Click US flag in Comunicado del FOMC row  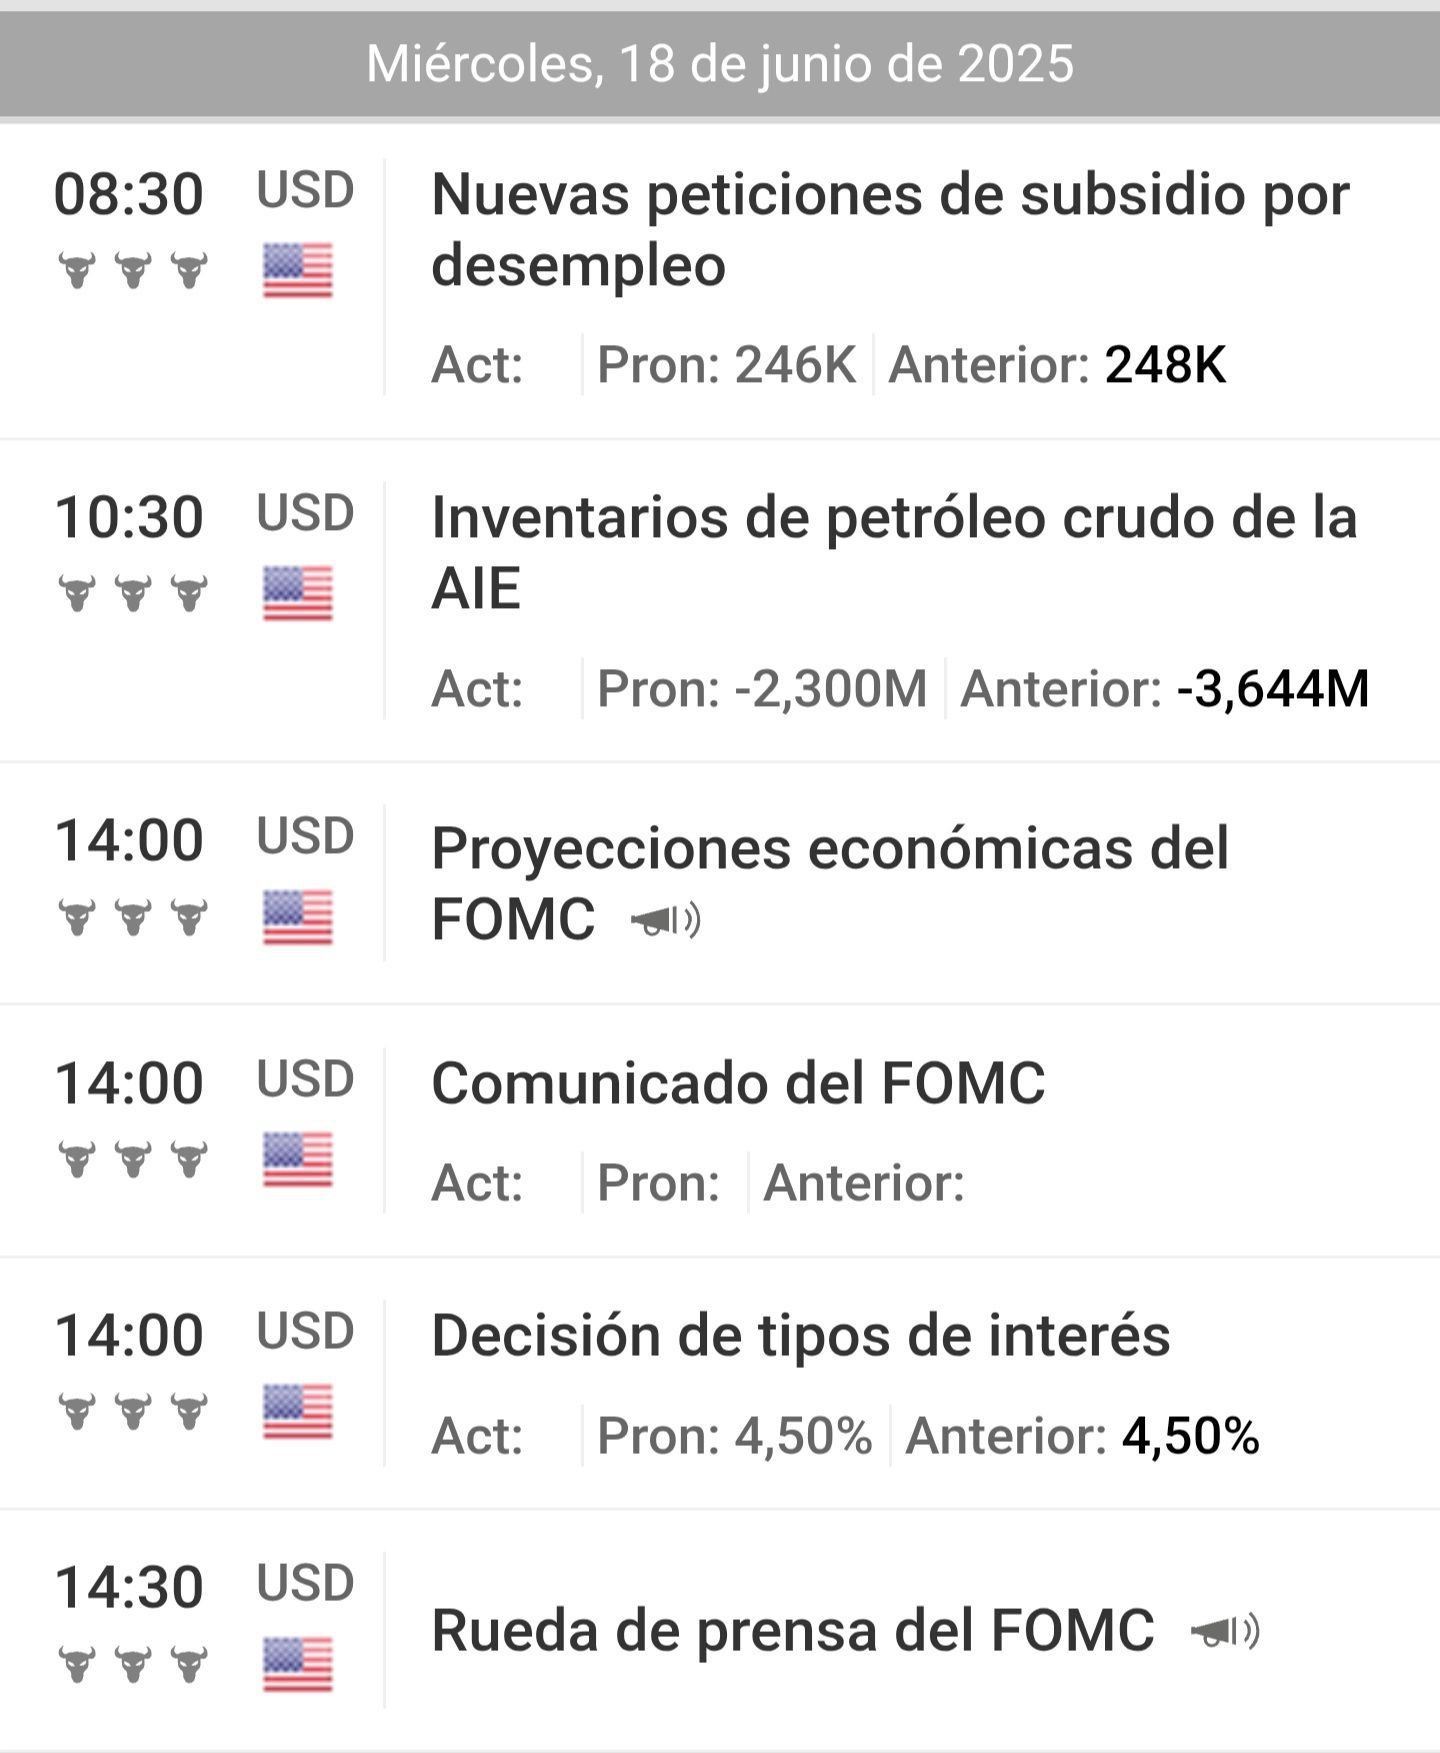(298, 1160)
